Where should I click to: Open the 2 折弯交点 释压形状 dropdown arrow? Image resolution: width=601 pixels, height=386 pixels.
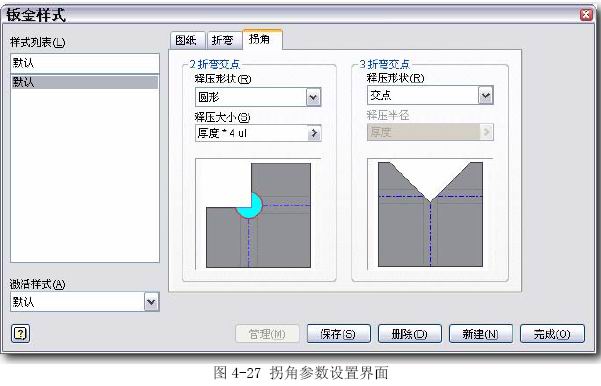click(313, 97)
